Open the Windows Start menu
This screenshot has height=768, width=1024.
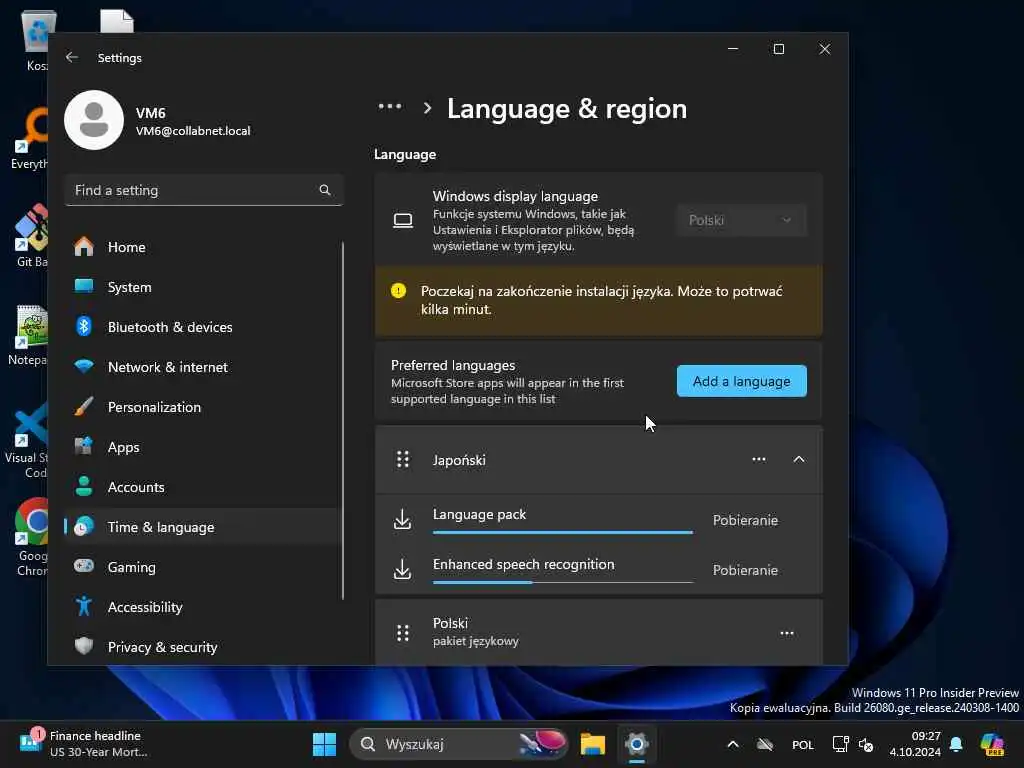click(324, 744)
